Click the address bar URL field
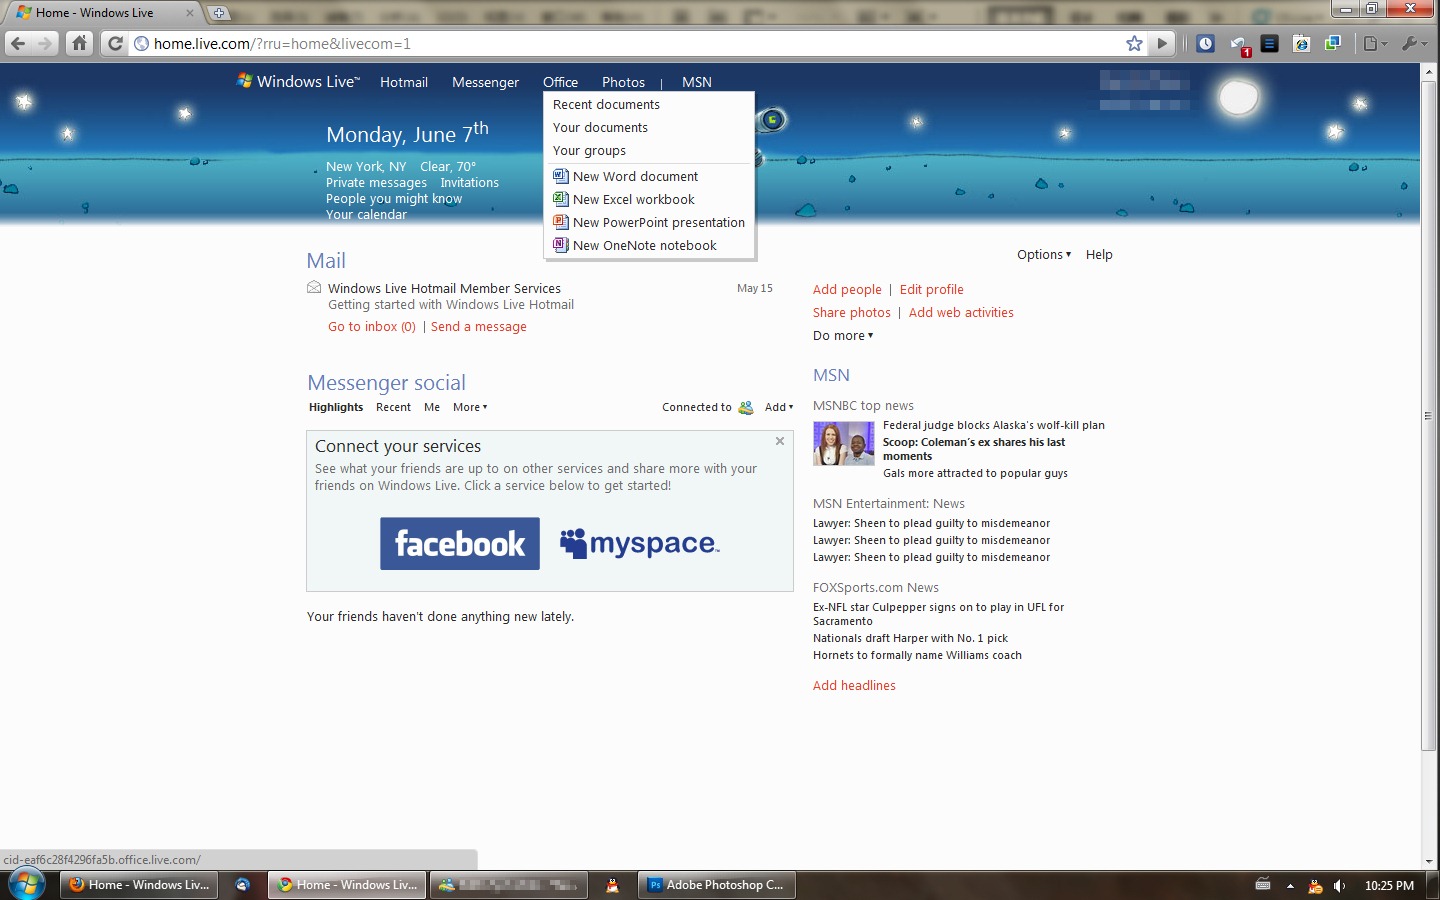Screen dimensions: 1440x900 pyautogui.click(x=630, y=44)
